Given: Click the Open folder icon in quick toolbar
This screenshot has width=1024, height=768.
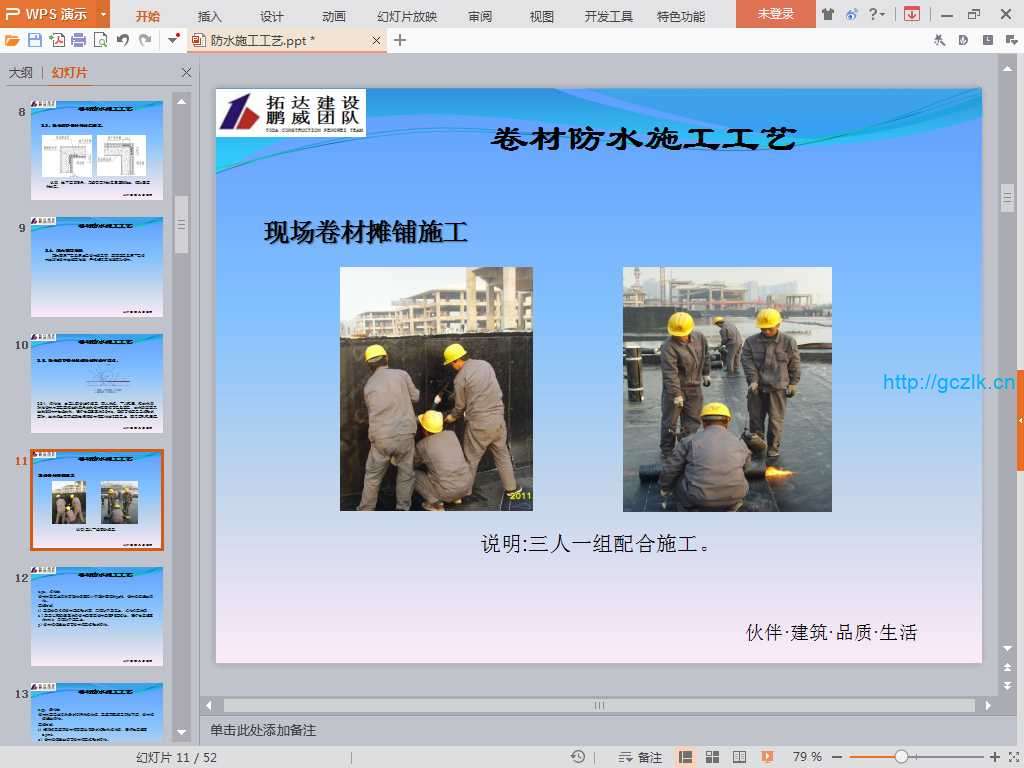Looking at the screenshot, I should 12,40.
